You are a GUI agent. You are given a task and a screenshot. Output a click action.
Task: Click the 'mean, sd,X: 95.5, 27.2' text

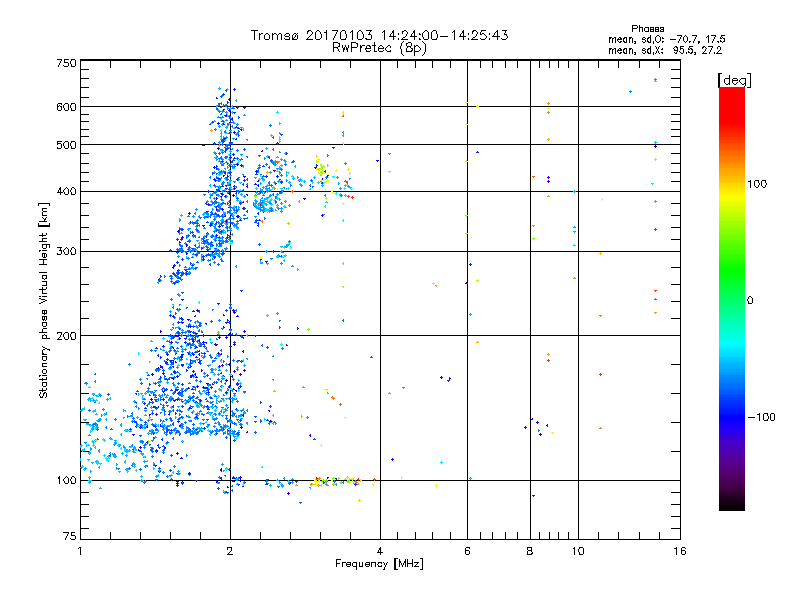pos(665,51)
